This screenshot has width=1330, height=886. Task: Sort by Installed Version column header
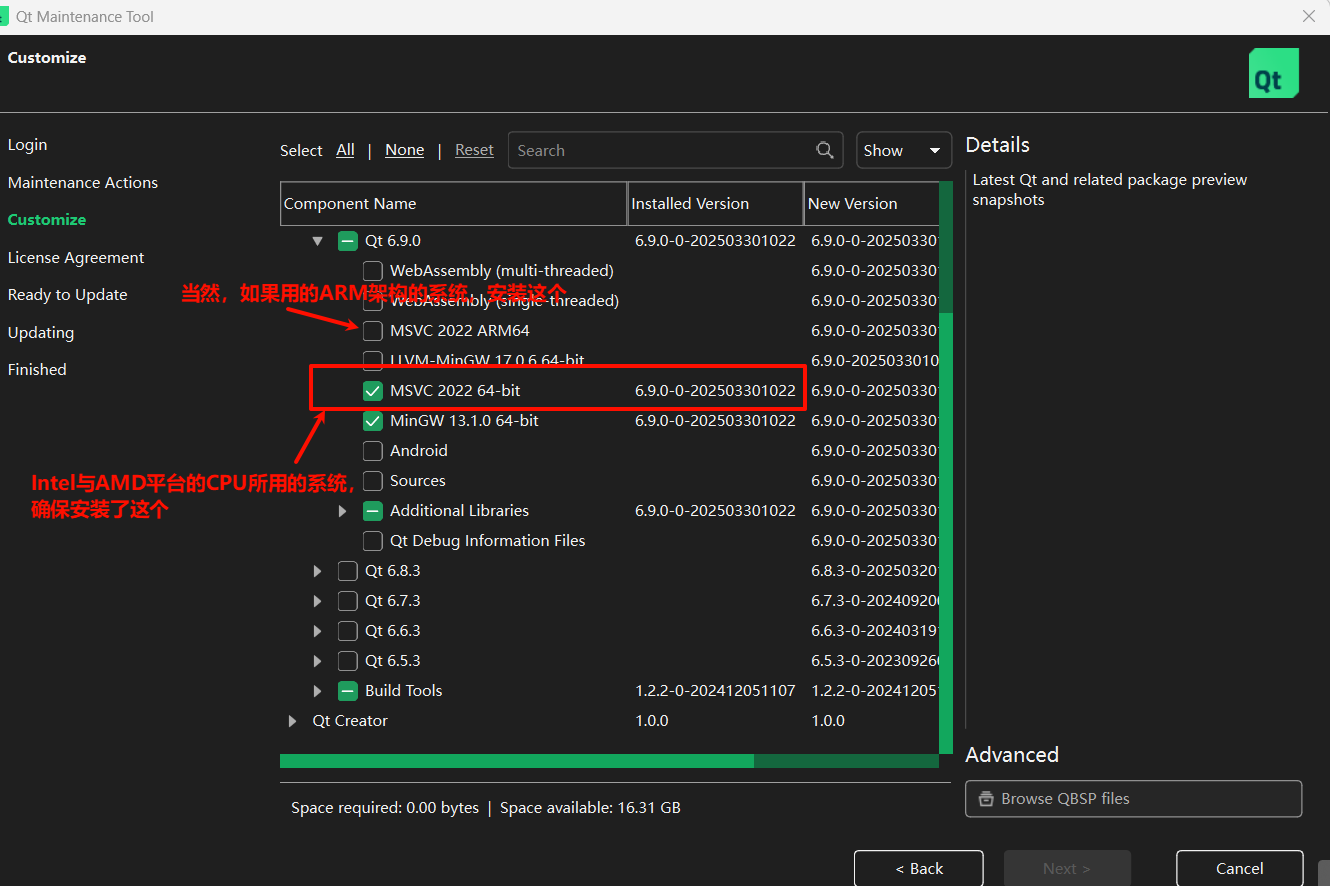[715, 204]
